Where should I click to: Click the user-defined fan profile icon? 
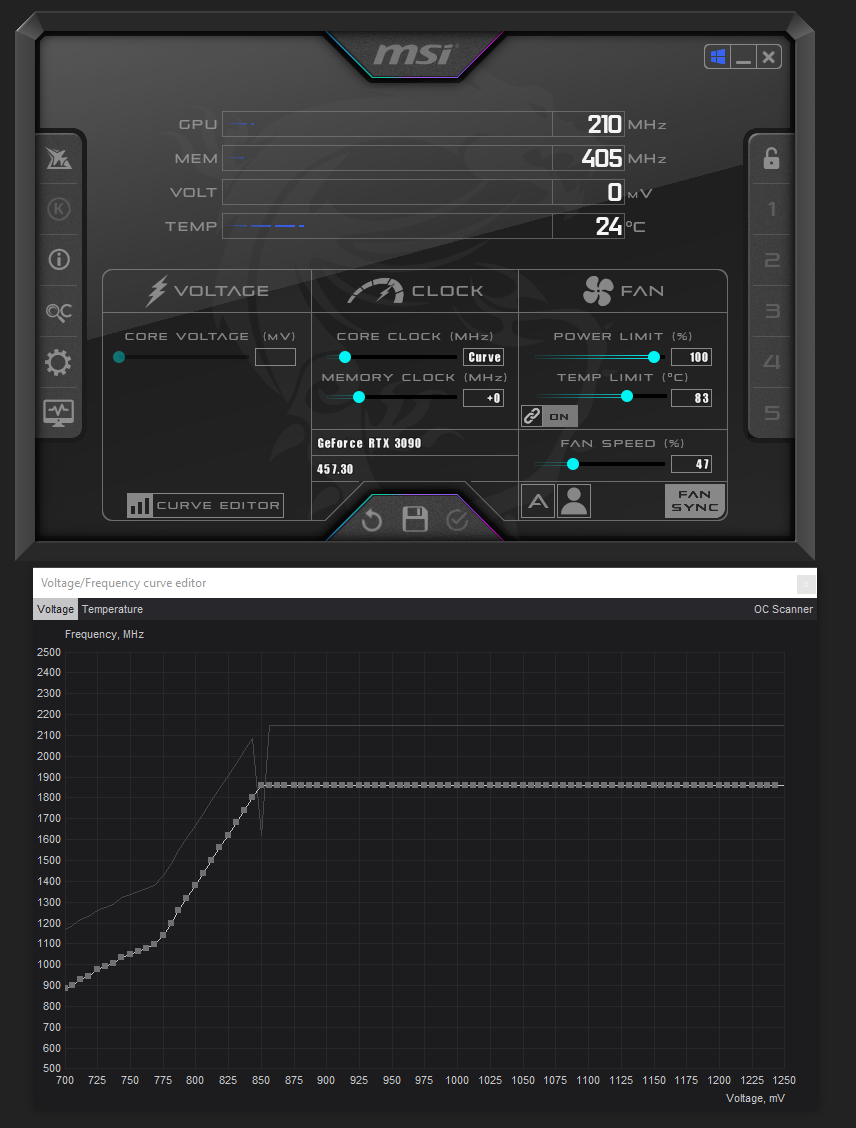pyautogui.click(x=573, y=501)
